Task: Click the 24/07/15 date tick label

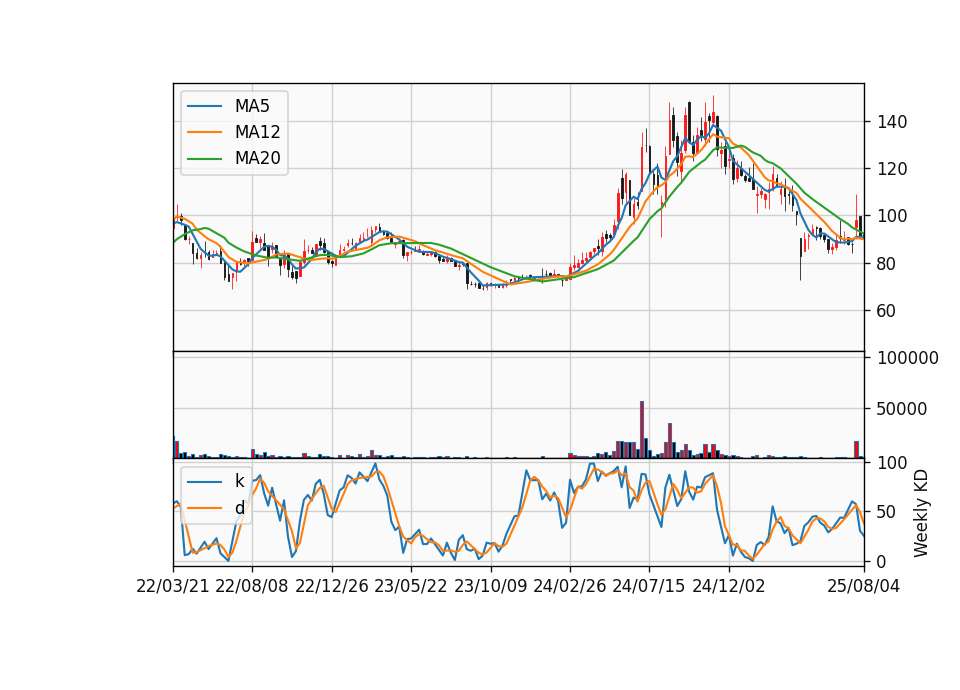Action: click(649, 586)
